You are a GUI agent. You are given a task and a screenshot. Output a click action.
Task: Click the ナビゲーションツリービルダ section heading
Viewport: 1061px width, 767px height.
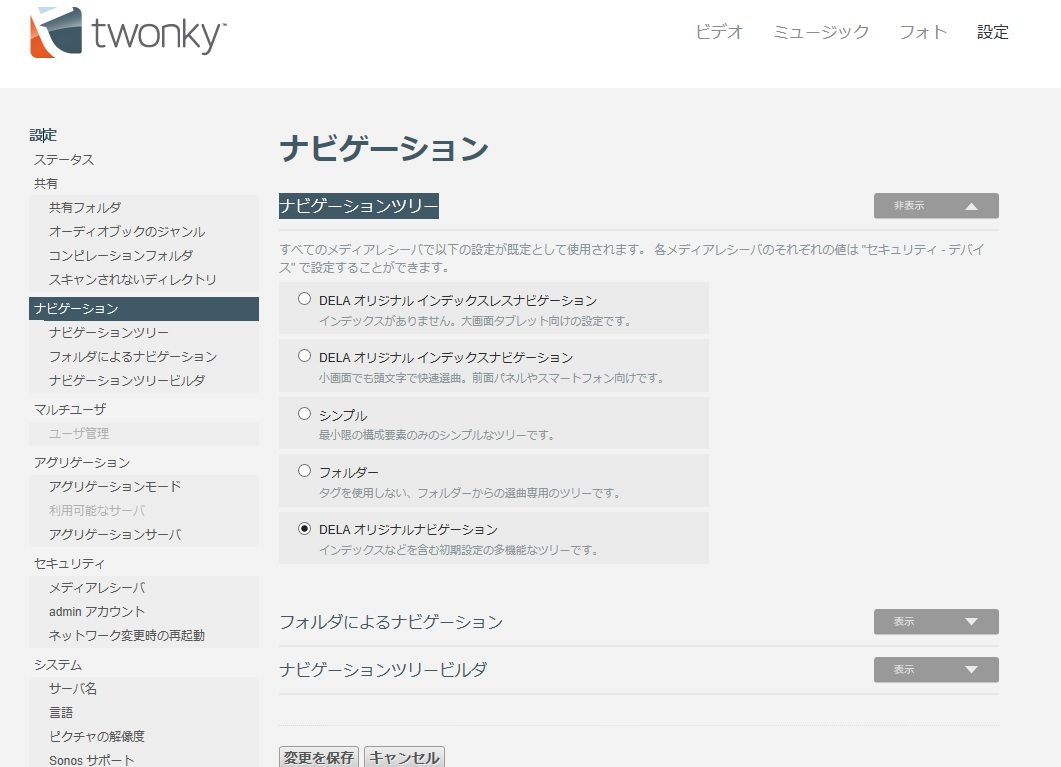(383, 670)
